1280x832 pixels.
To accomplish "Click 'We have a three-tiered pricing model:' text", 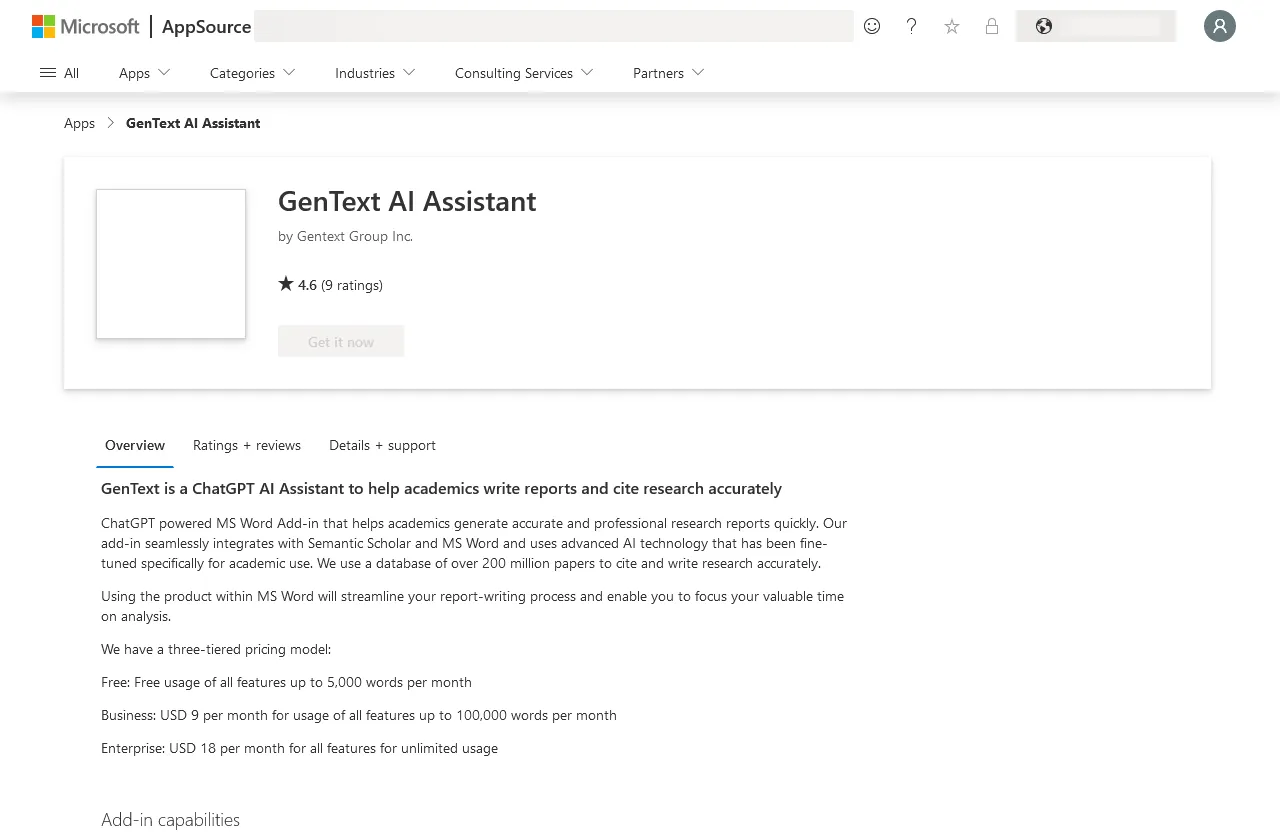I will pyautogui.click(x=216, y=649).
